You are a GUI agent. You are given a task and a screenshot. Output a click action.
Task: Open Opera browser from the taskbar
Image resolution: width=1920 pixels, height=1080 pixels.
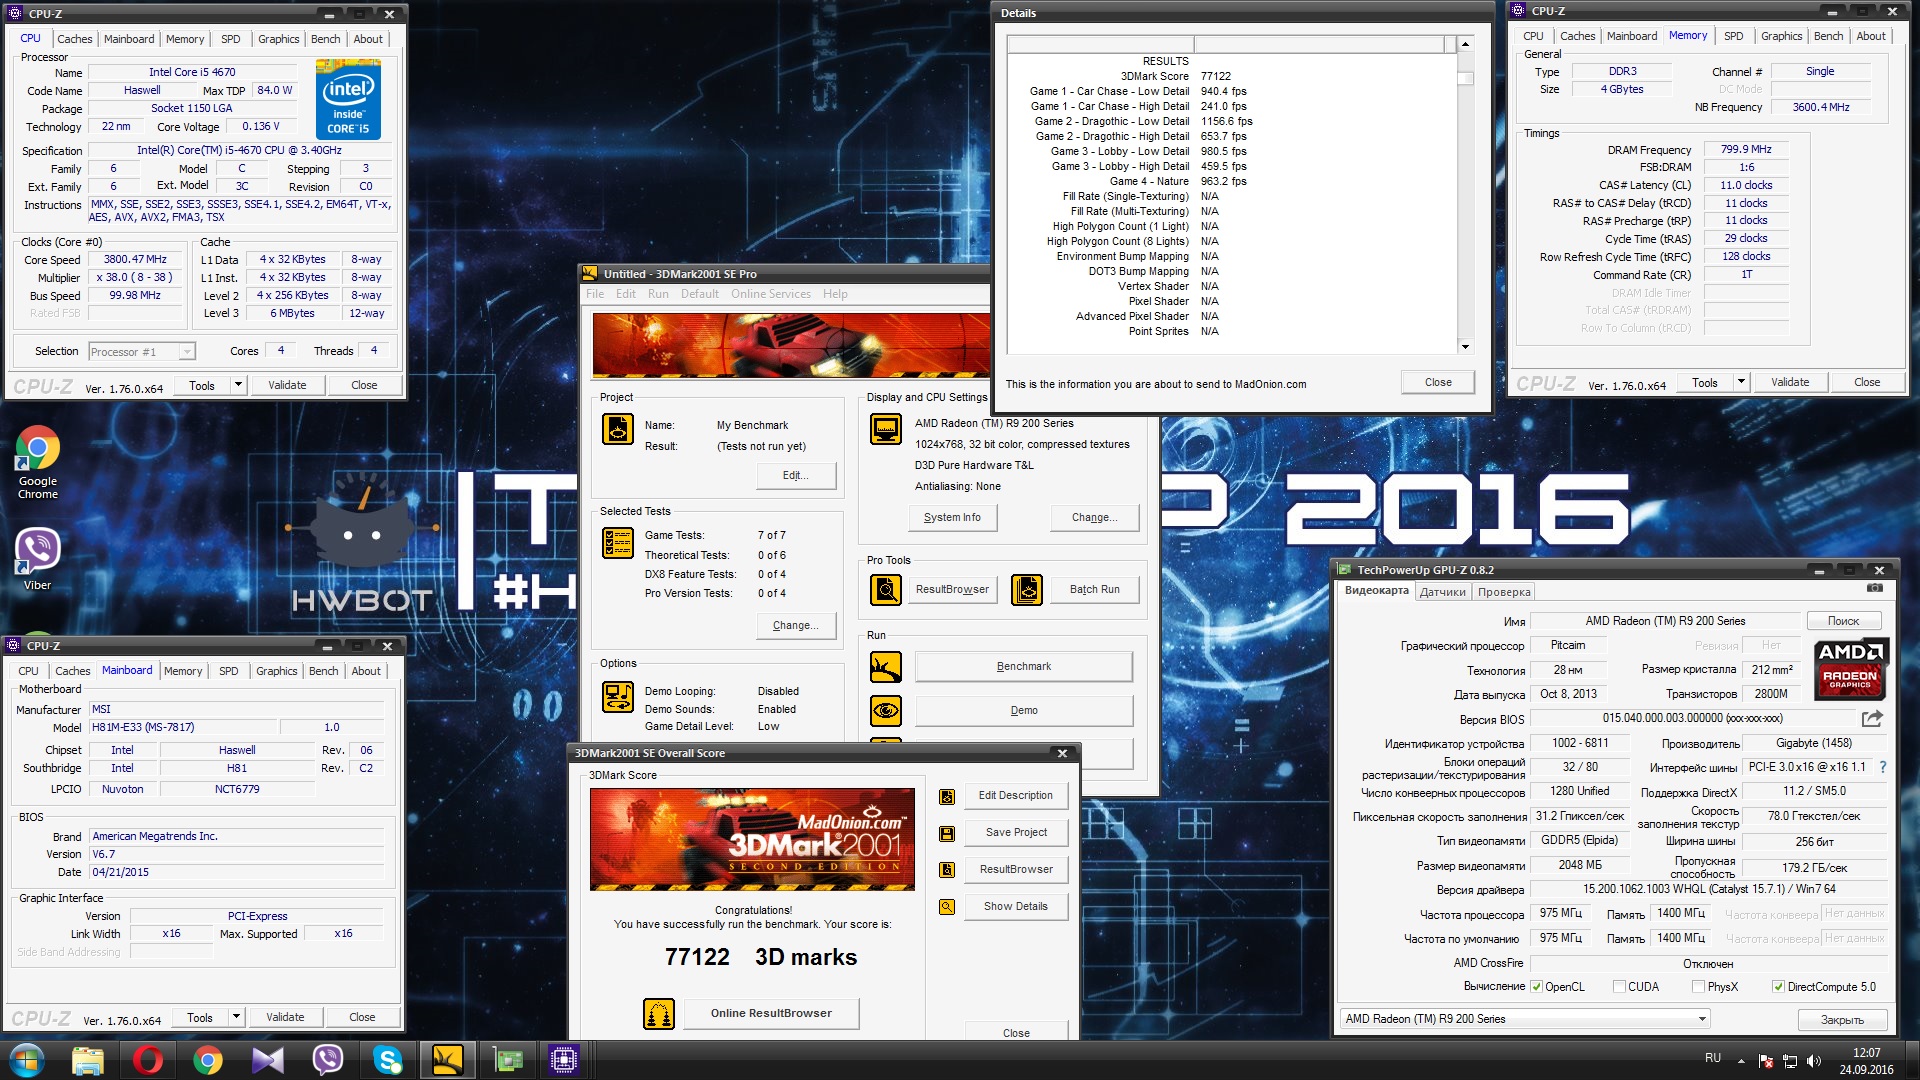coord(148,1060)
